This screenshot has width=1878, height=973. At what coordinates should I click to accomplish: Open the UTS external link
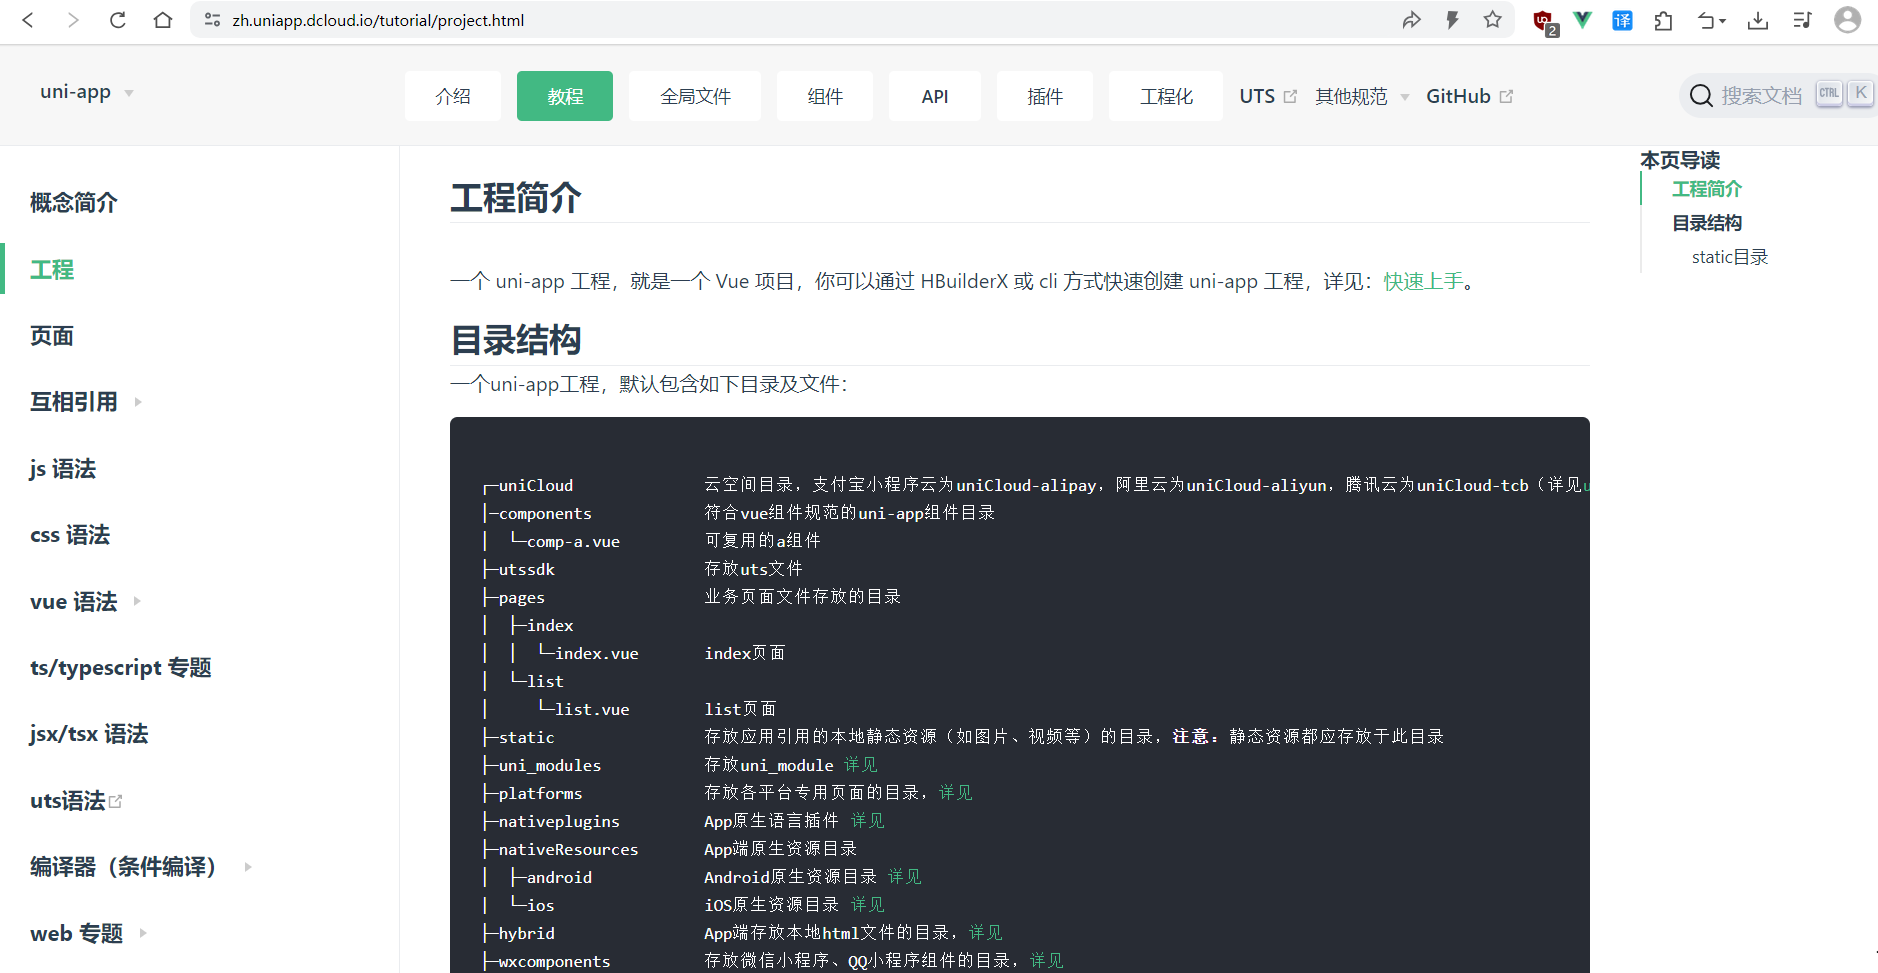(x=1267, y=96)
